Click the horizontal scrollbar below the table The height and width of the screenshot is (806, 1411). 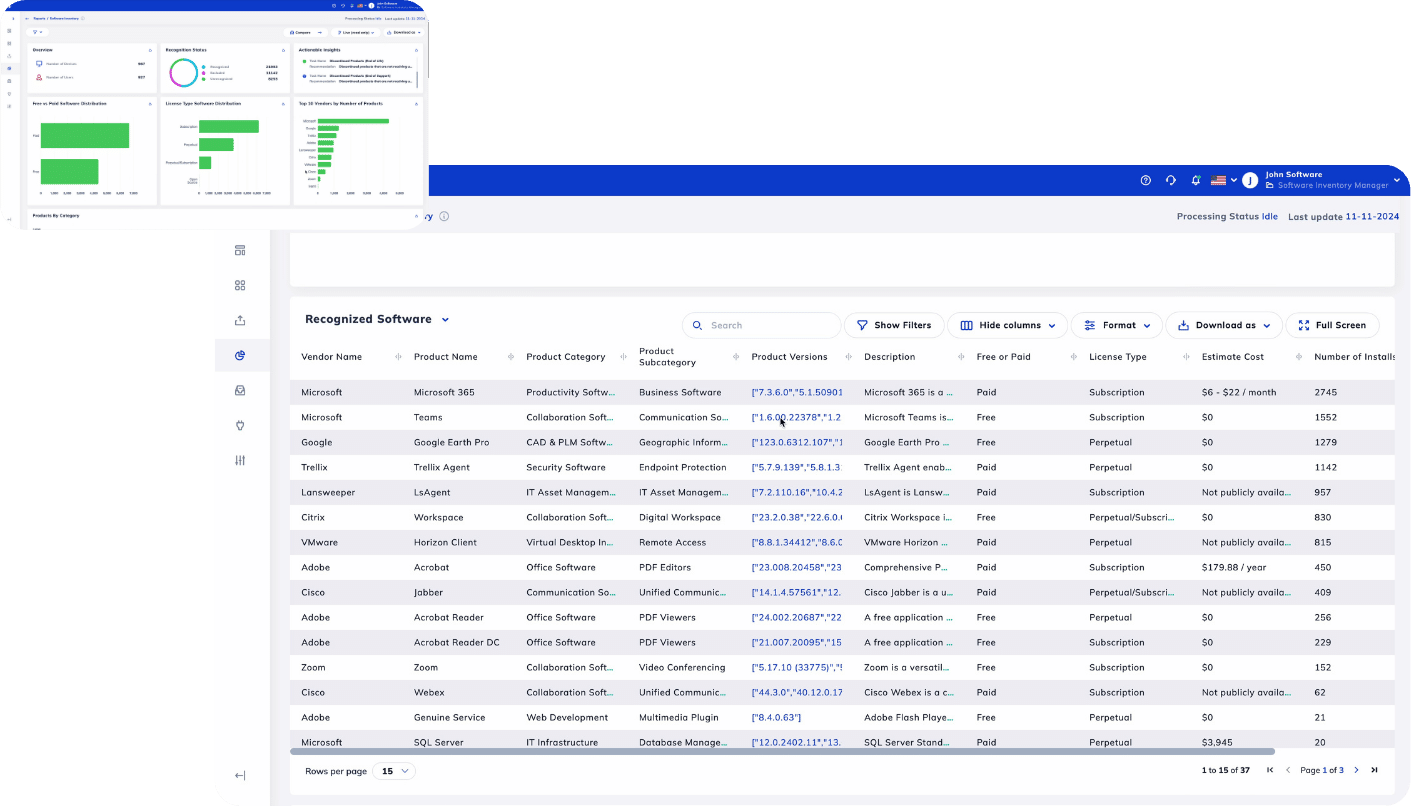click(x=782, y=751)
